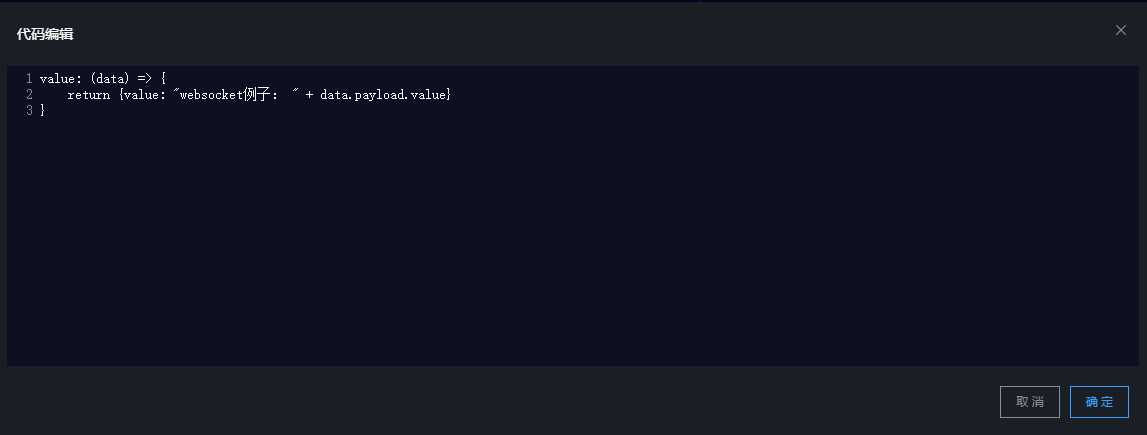Viewport: 1147px width, 435px height.
Task: Click the 取消 button
Action: 1029,402
